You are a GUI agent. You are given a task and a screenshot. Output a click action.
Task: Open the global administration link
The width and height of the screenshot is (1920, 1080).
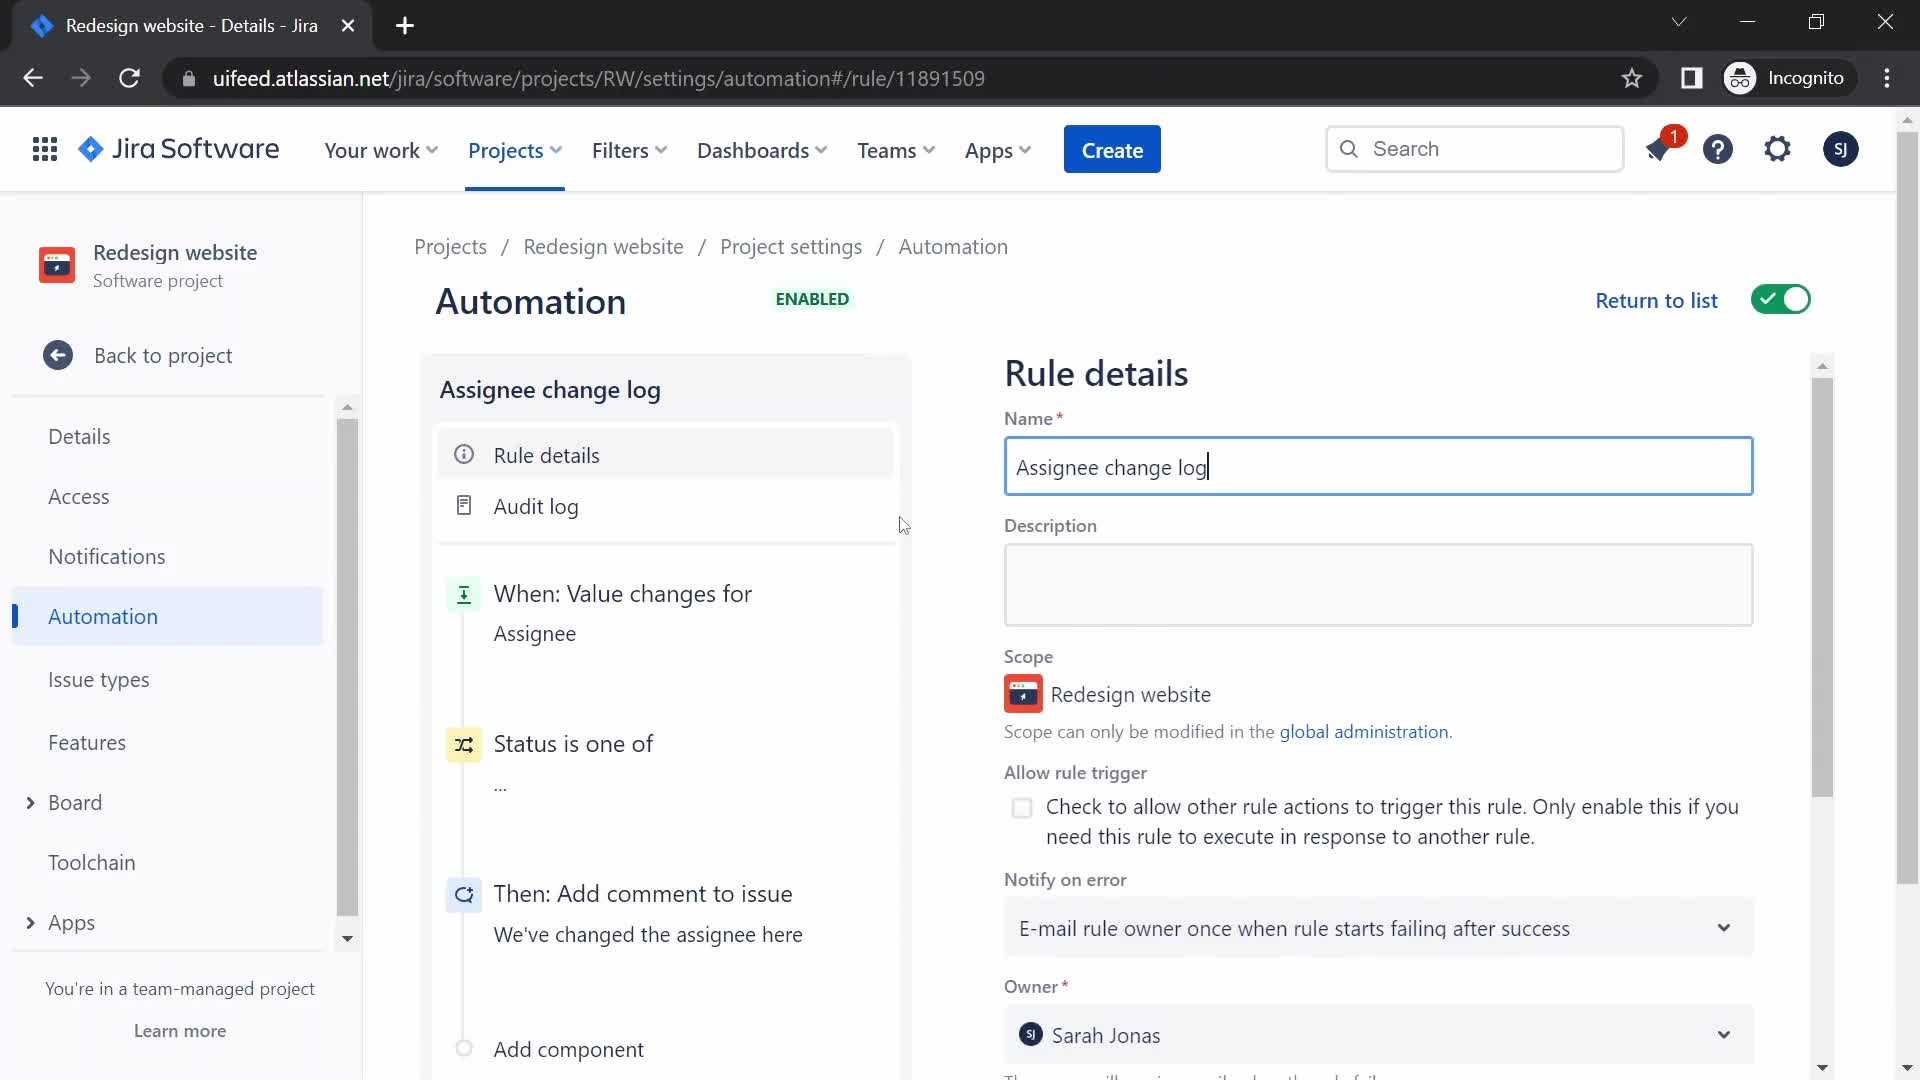pyautogui.click(x=1364, y=732)
